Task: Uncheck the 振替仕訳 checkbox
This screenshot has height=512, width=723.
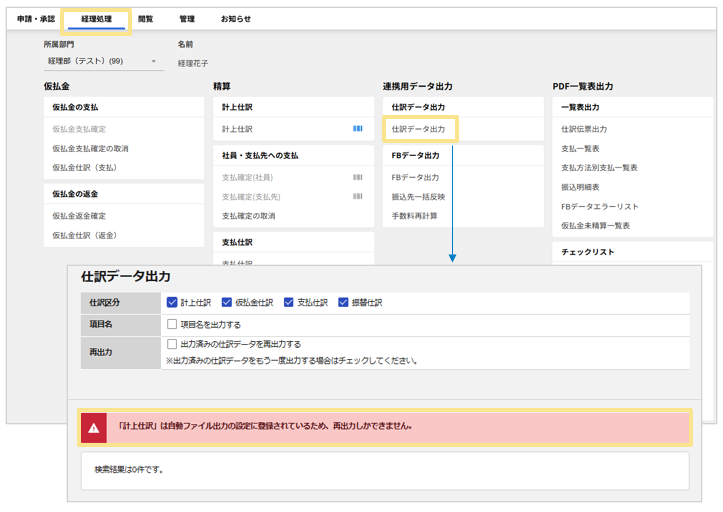Action: click(343, 302)
